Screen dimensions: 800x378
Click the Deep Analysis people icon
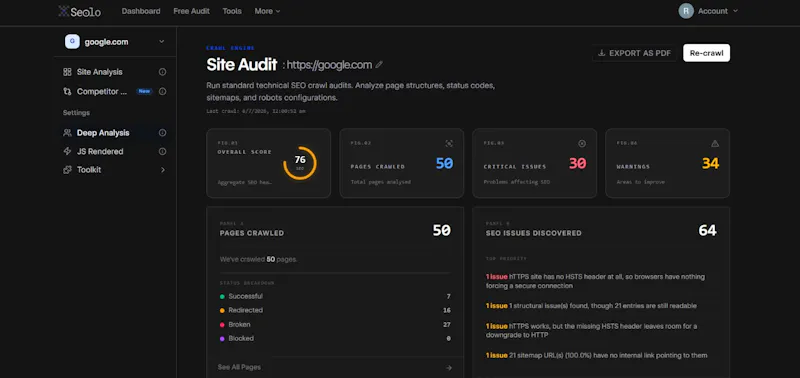(x=67, y=133)
